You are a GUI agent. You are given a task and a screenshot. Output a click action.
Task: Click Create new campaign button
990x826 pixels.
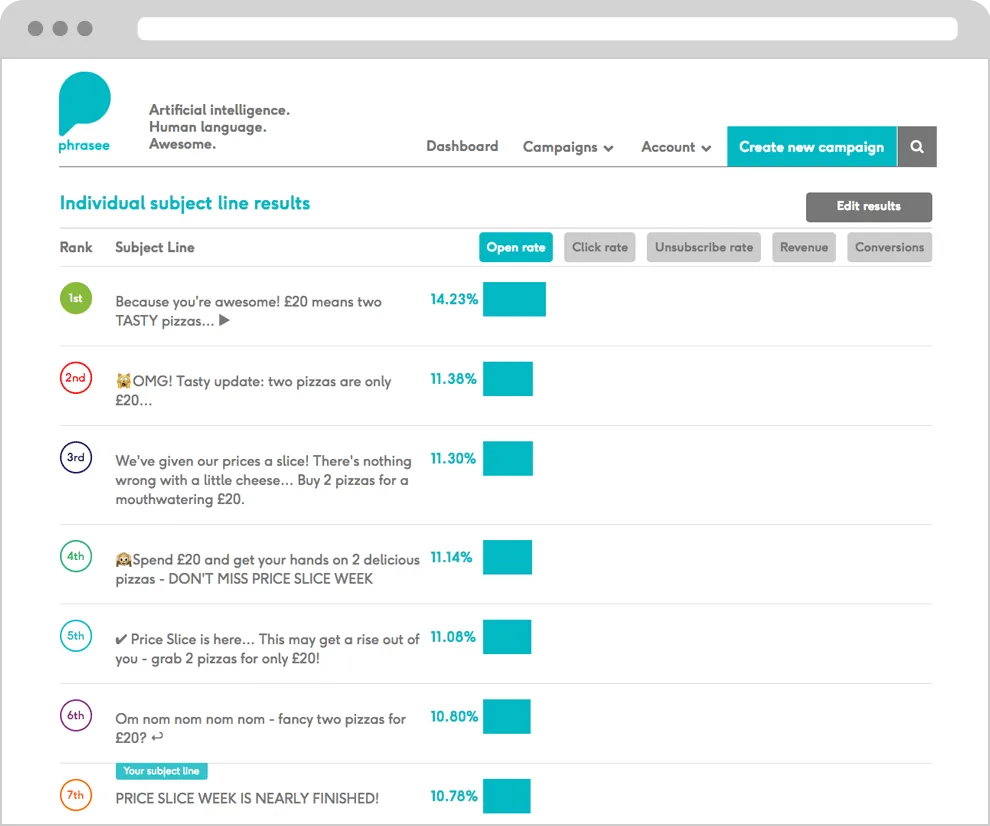tap(811, 147)
